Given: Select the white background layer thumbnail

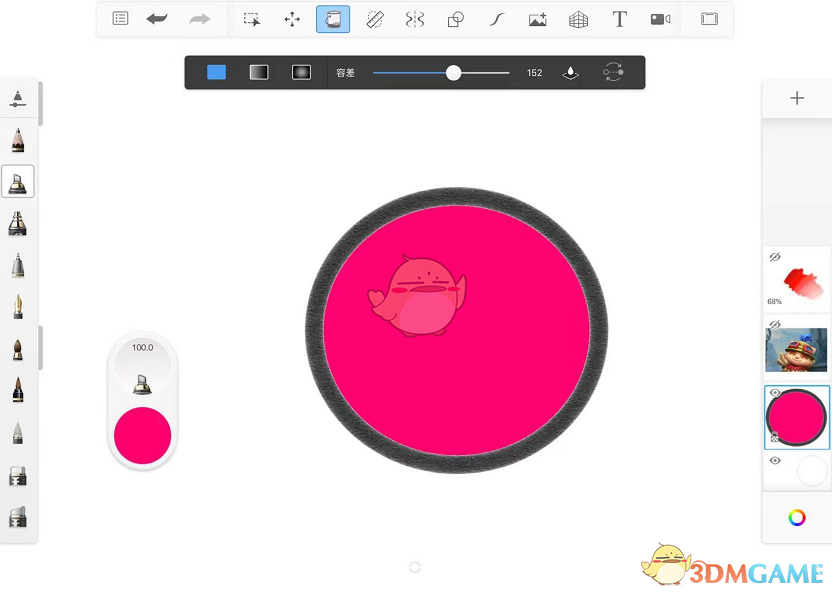Looking at the screenshot, I should [811, 470].
